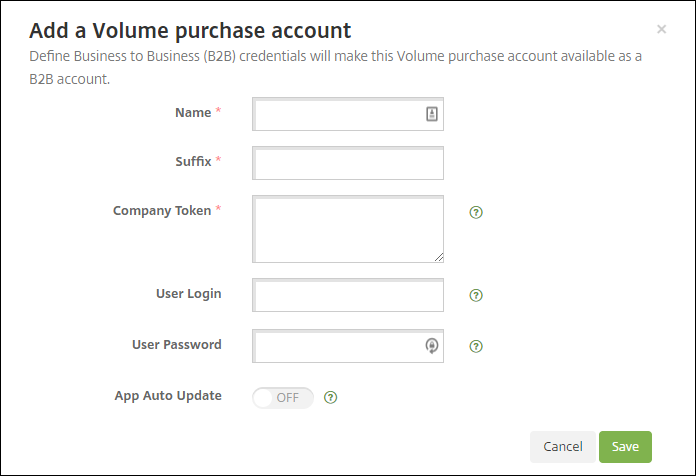Focus the User Login field

pos(347,295)
